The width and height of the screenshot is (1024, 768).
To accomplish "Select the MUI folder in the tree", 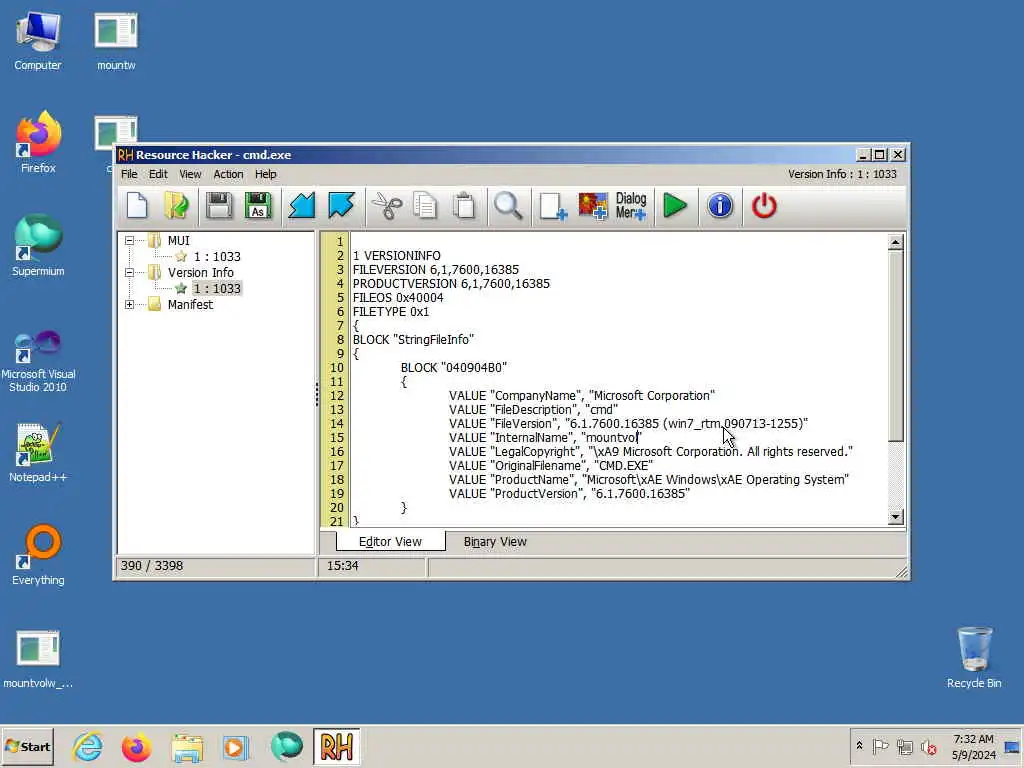I will tap(178, 240).
